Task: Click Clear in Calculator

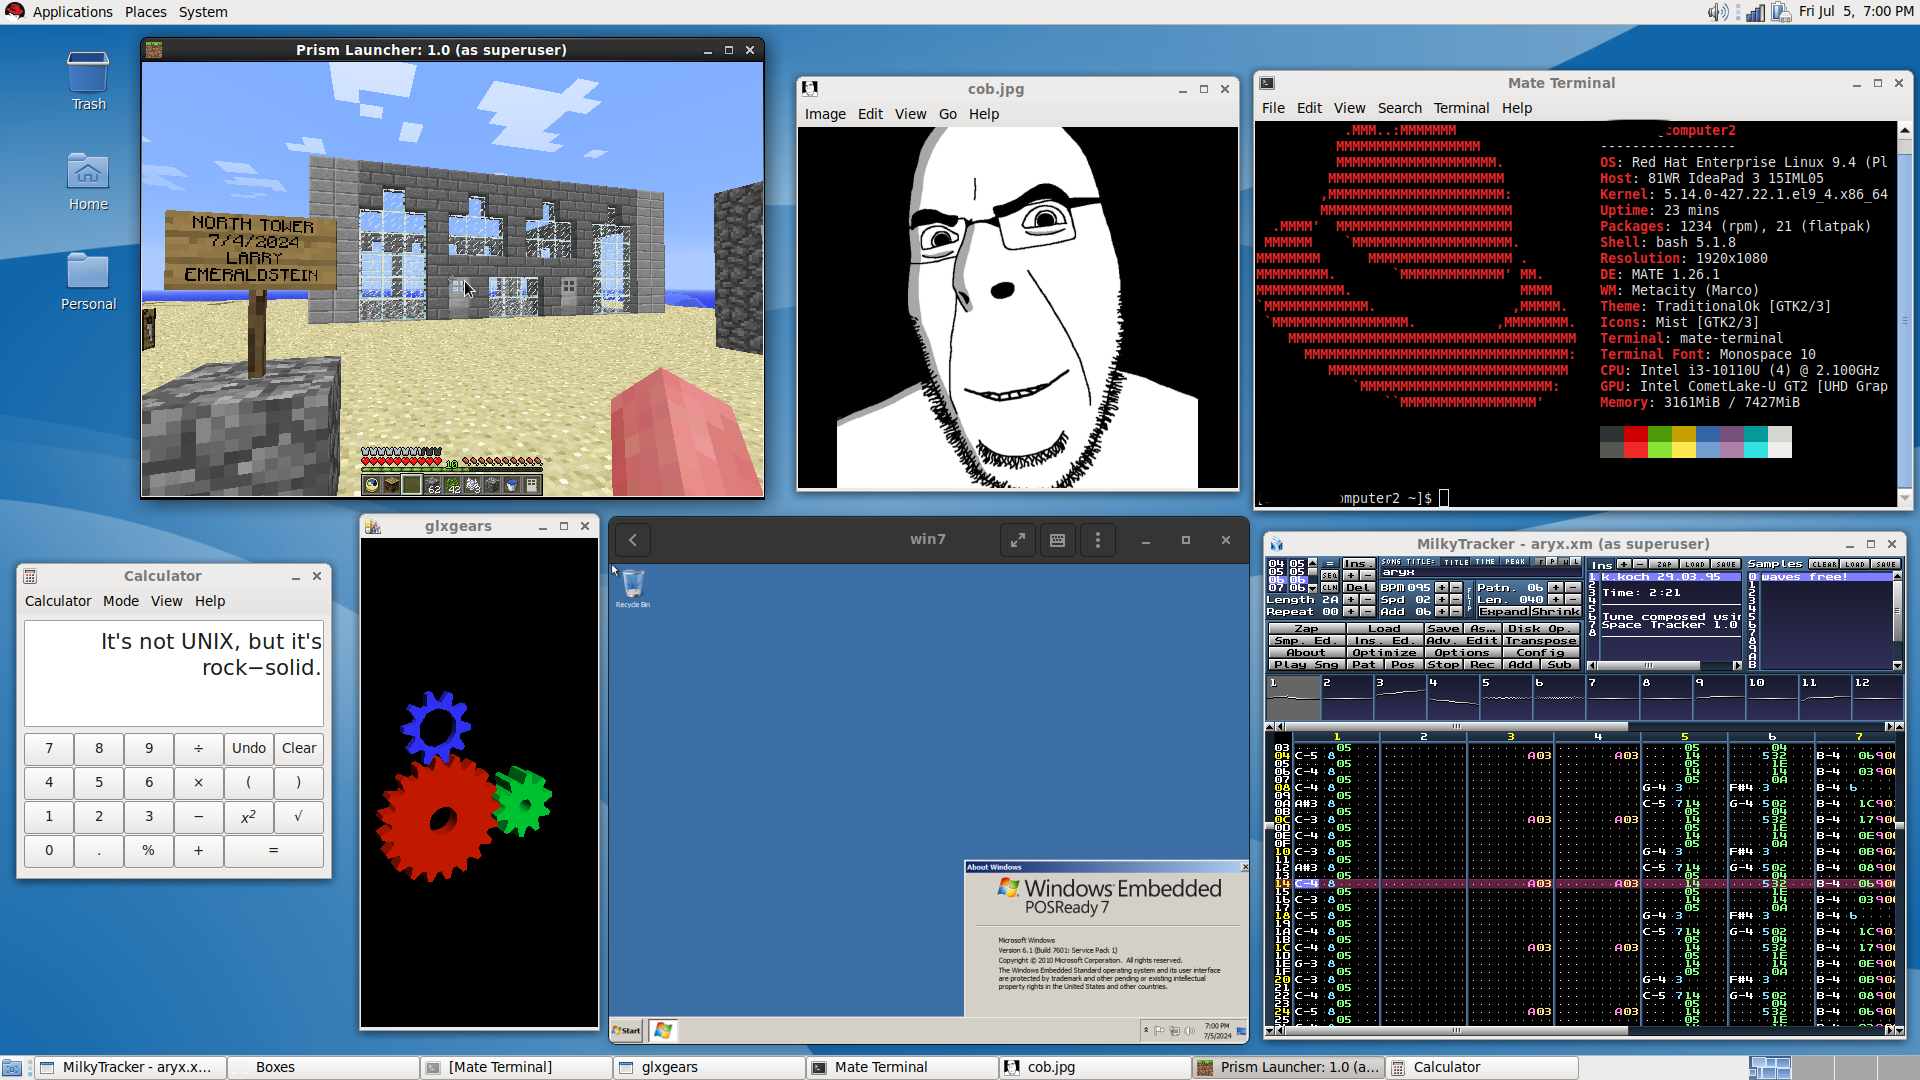Action: [x=298, y=749]
